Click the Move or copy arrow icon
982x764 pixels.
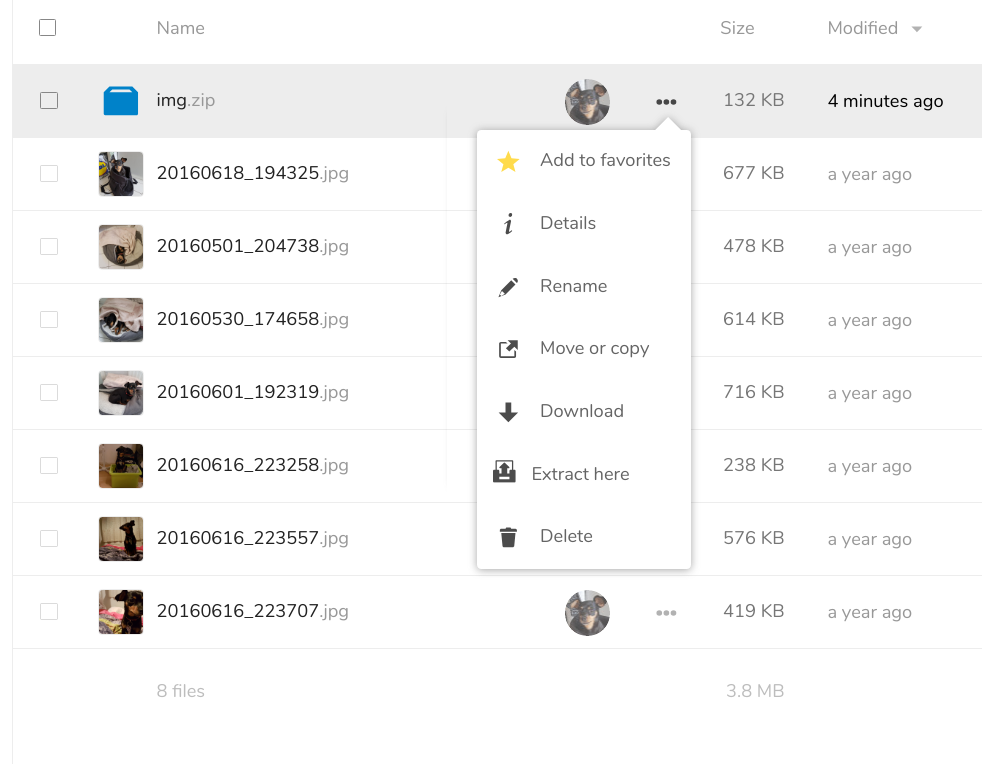click(x=508, y=349)
